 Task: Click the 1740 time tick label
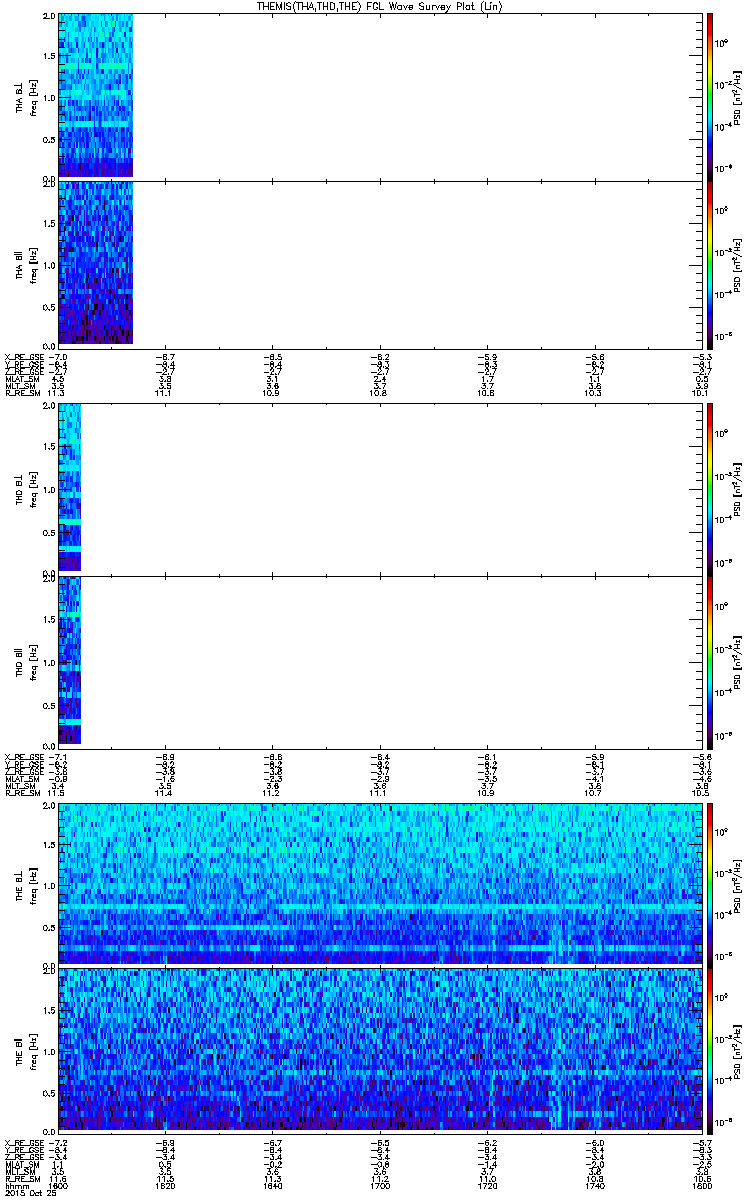click(x=594, y=1185)
